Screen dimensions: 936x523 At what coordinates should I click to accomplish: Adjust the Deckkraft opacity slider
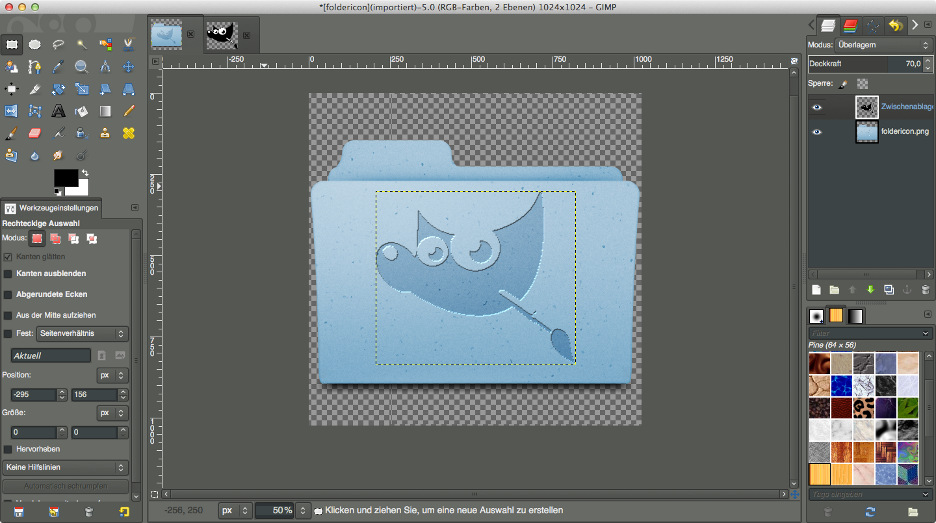(865, 63)
